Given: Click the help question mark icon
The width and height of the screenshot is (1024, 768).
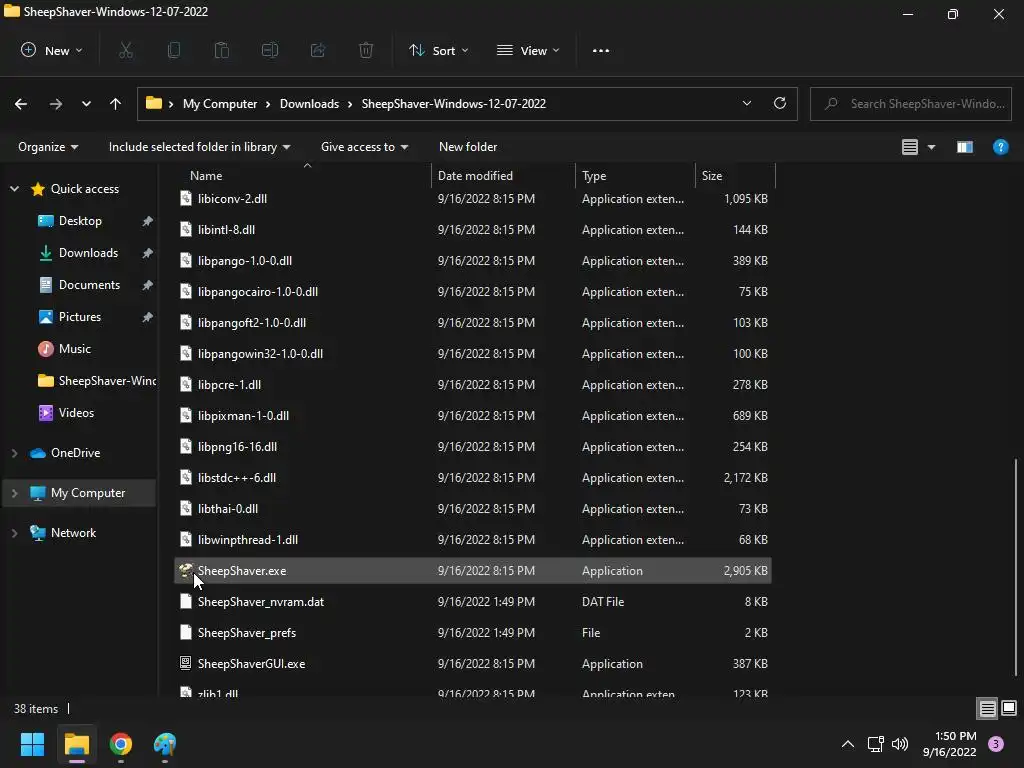Looking at the screenshot, I should point(1000,147).
